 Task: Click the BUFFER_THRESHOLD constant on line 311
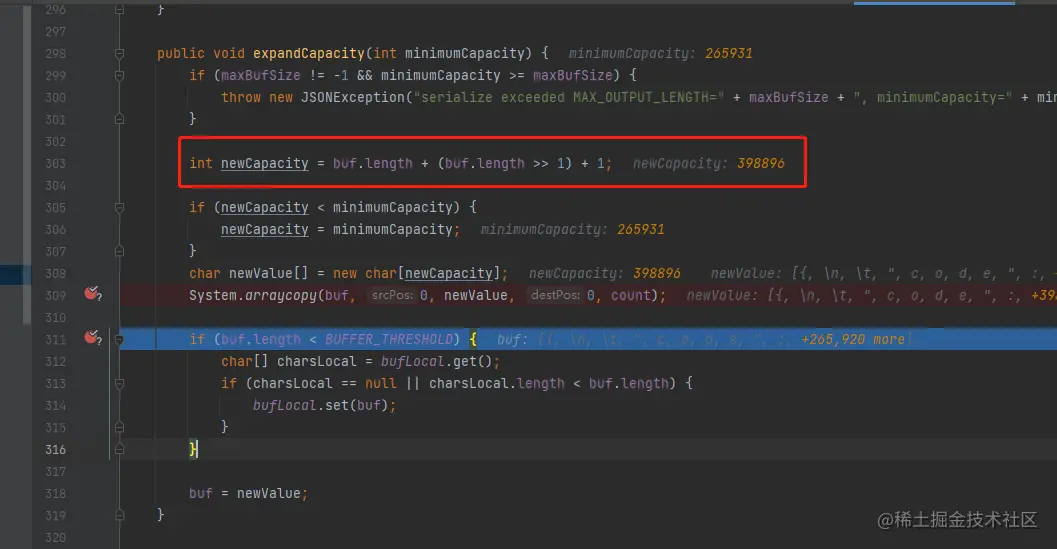(x=389, y=339)
